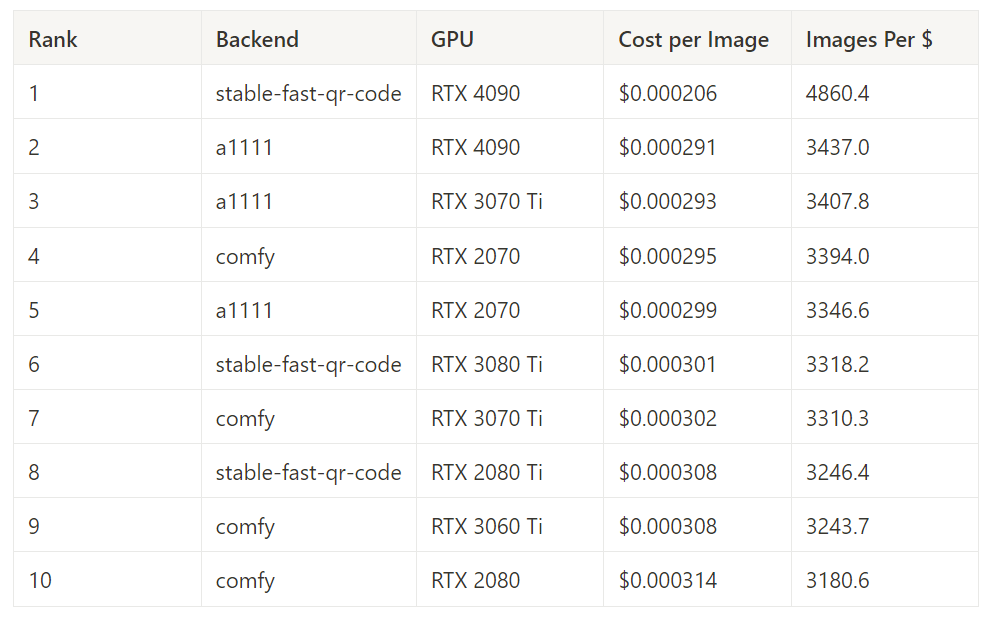This screenshot has width=992, height=617.
Task: Click the 3243.7 images value
Action: 837,527
